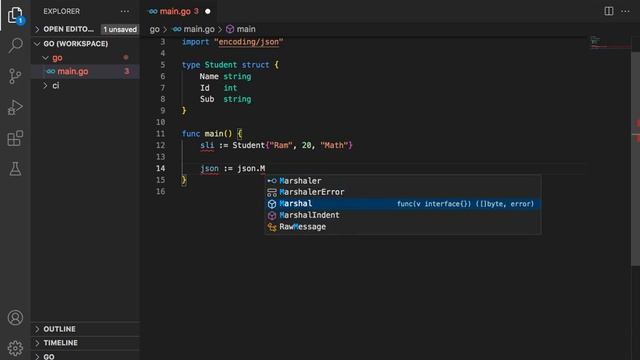Open the Testing flask icon

(16, 169)
